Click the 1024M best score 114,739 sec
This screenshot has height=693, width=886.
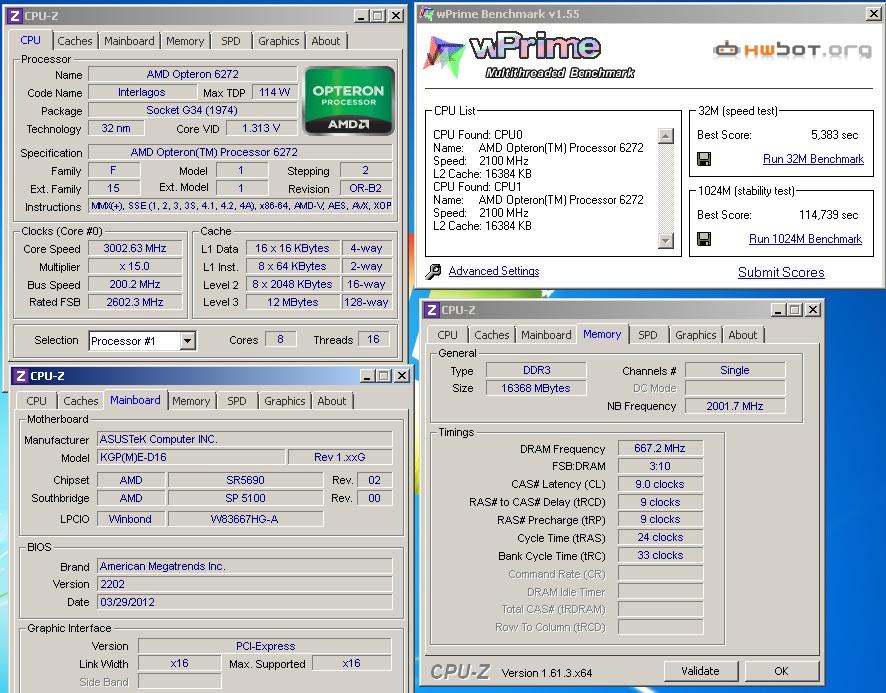[x=828, y=215]
